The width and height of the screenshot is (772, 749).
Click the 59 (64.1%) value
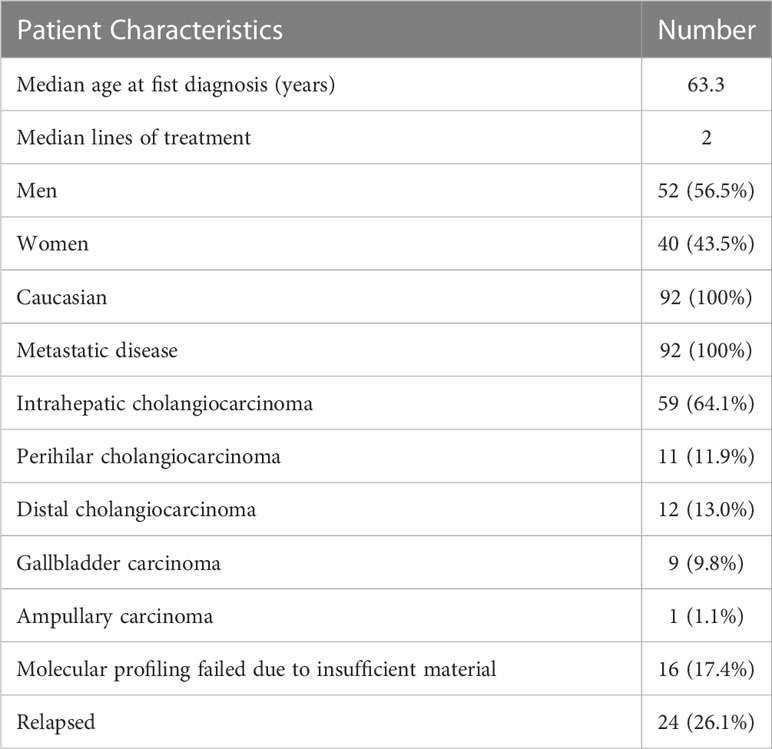pyautogui.click(x=706, y=403)
